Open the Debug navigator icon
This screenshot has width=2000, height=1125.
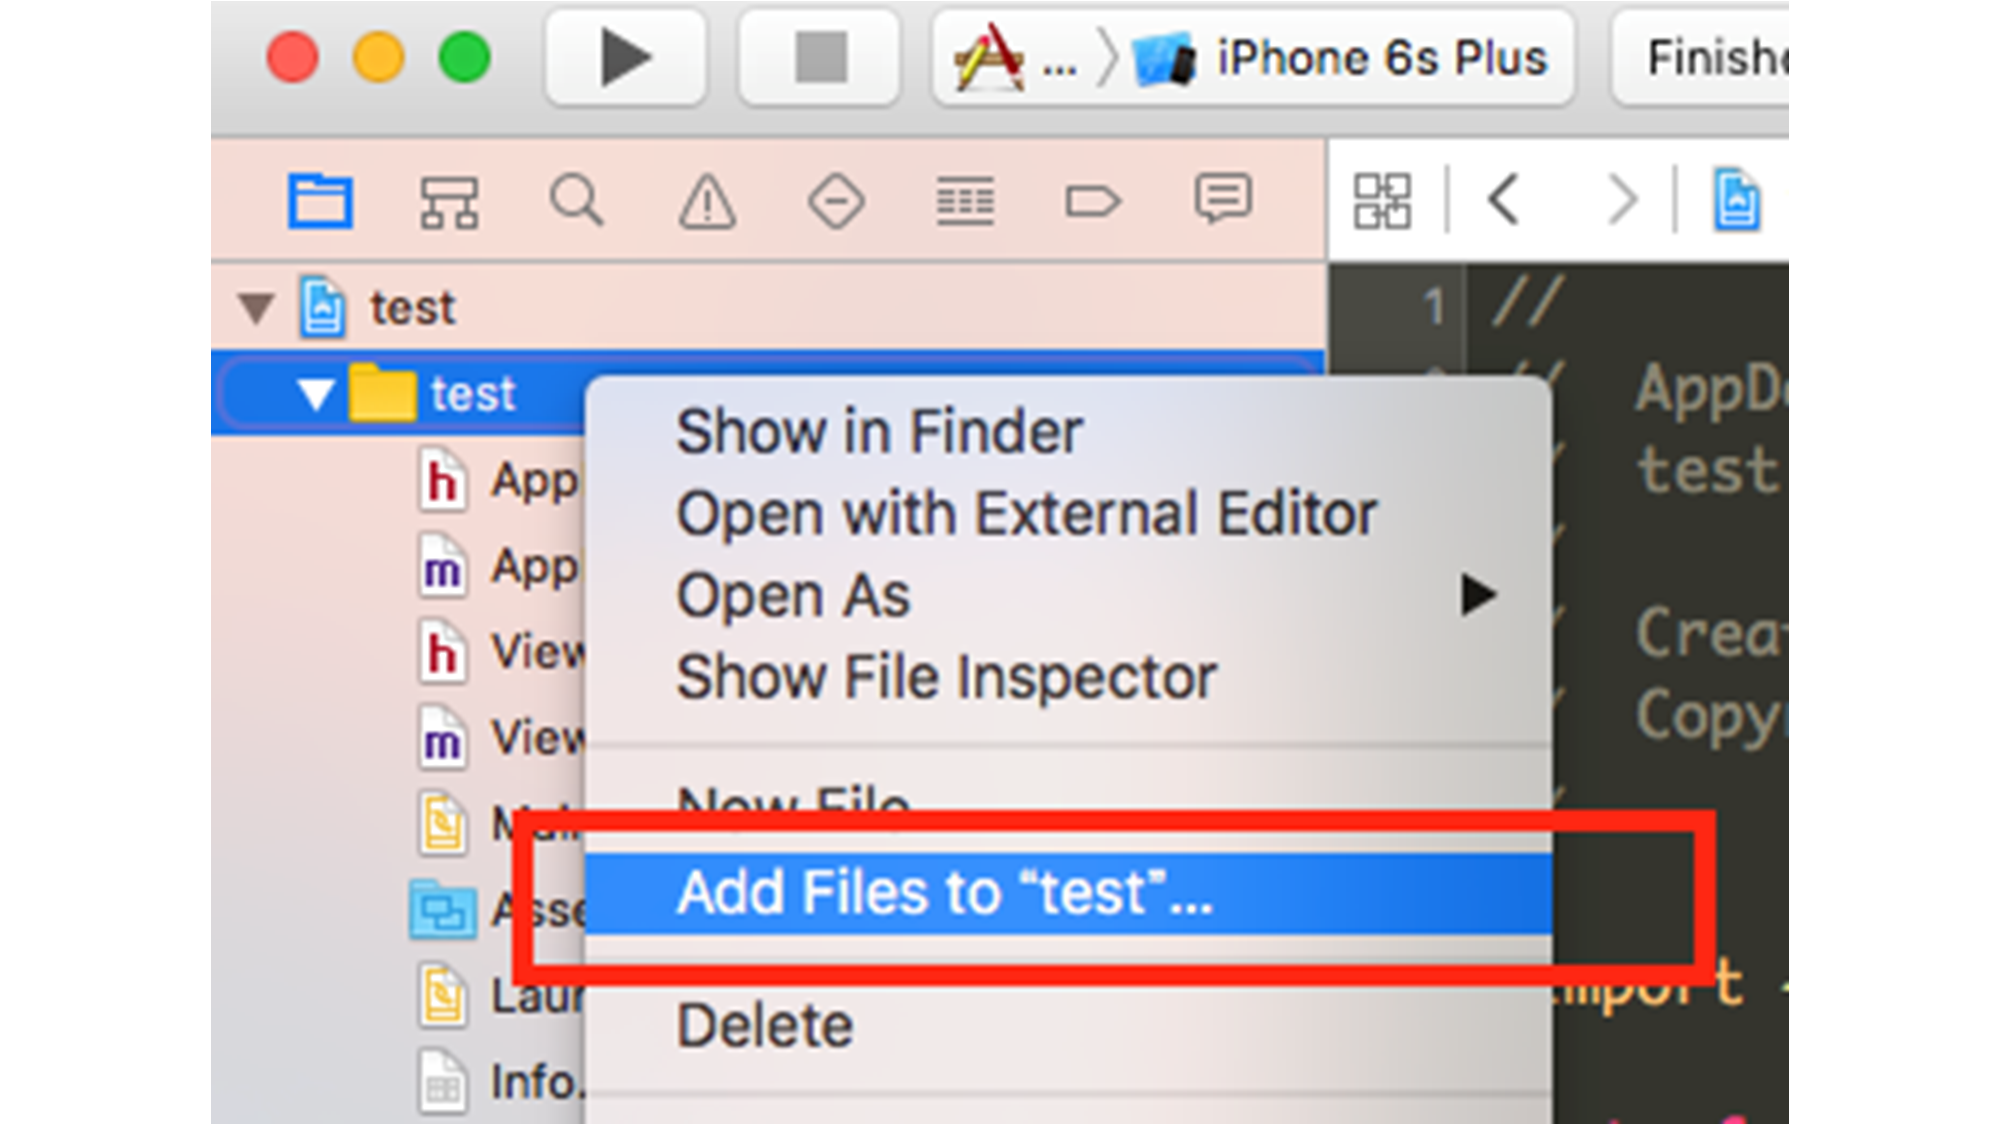click(x=965, y=201)
